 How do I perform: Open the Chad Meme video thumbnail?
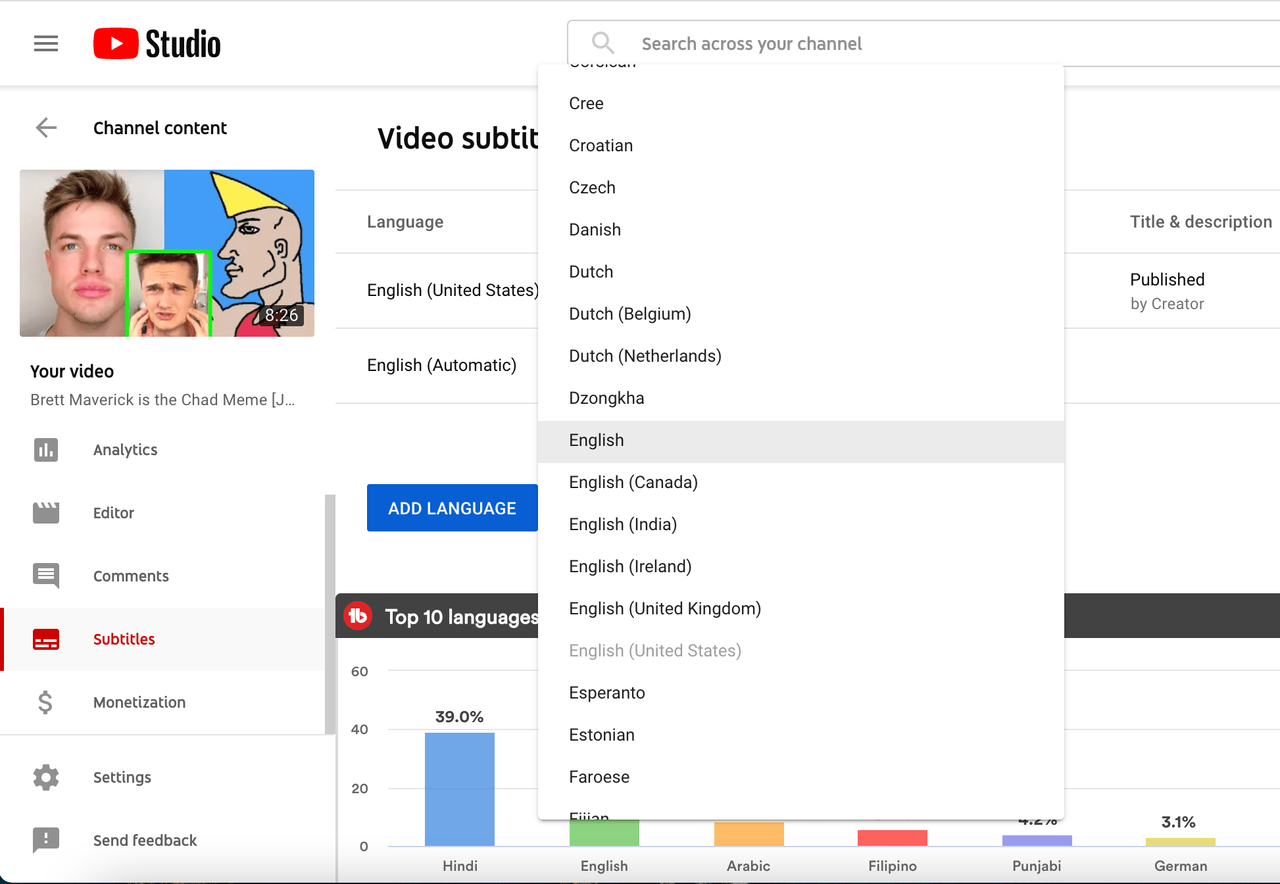(x=166, y=253)
